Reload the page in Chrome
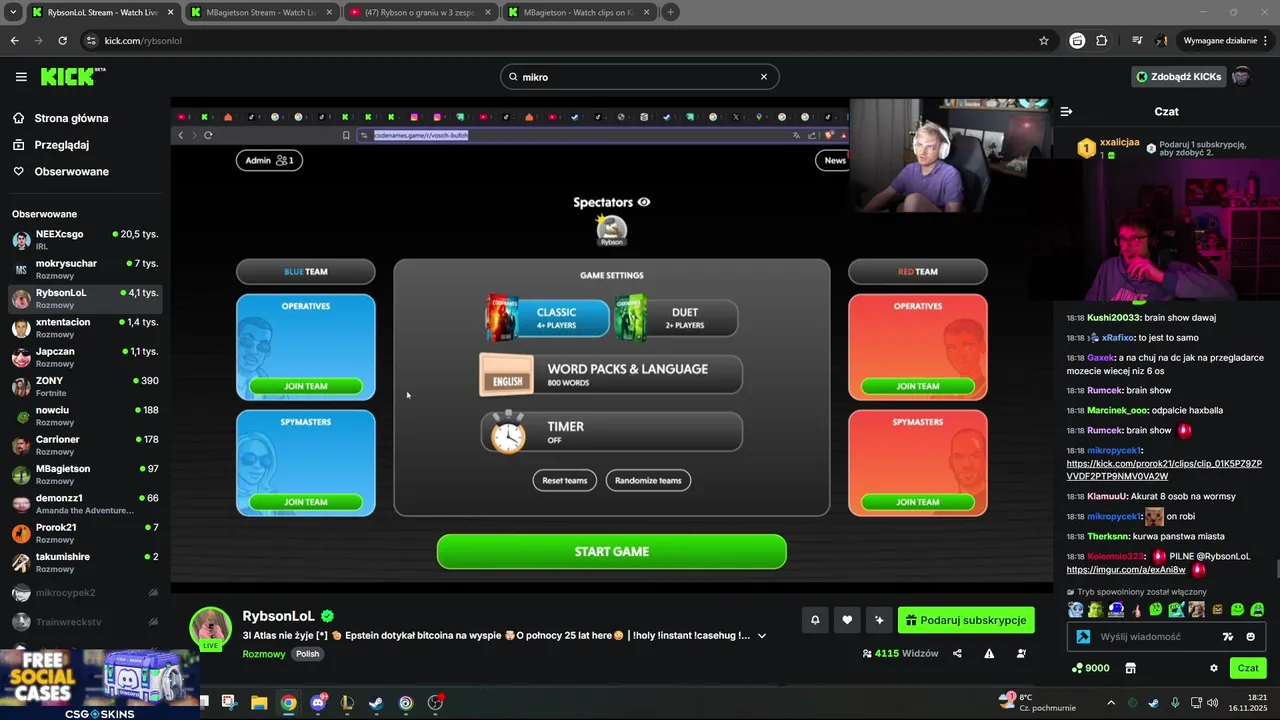Viewport: 1280px width, 720px height. (62, 41)
